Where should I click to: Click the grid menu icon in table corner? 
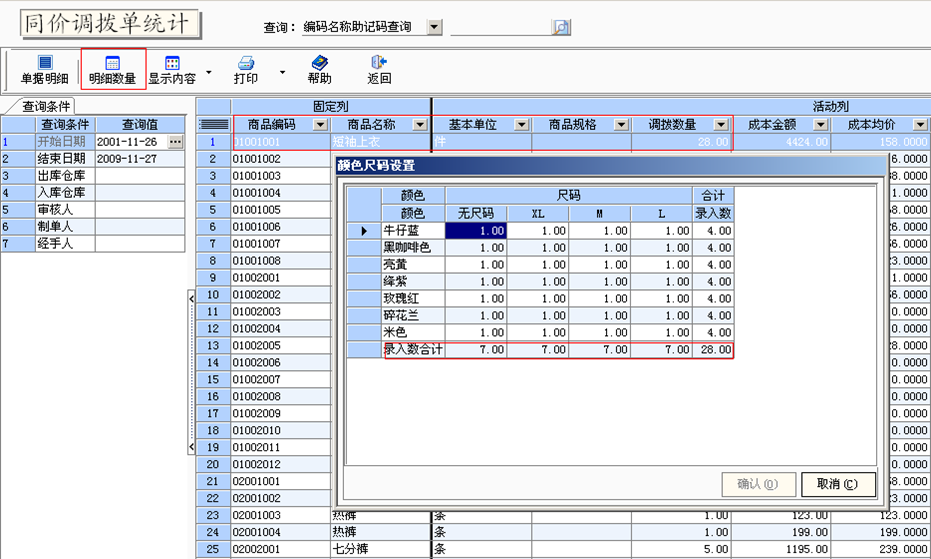coord(213,125)
